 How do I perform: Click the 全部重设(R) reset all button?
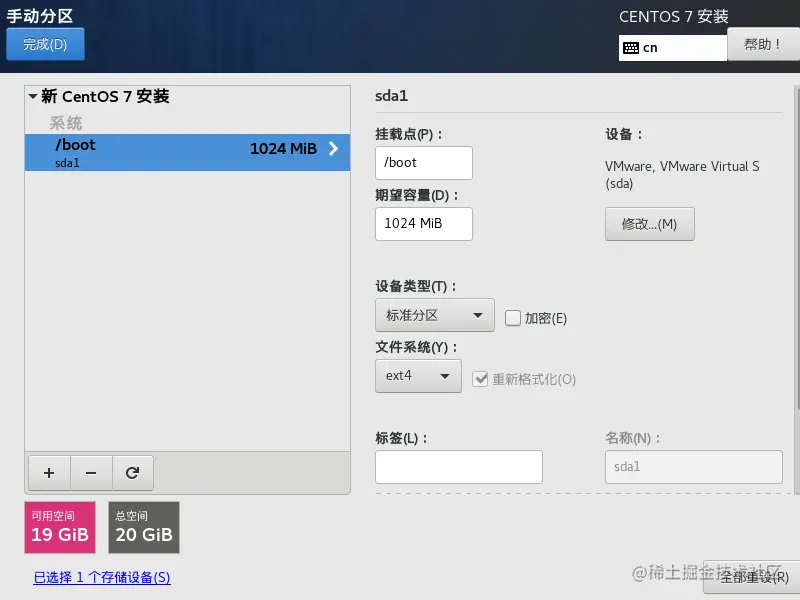click(754, 577)
